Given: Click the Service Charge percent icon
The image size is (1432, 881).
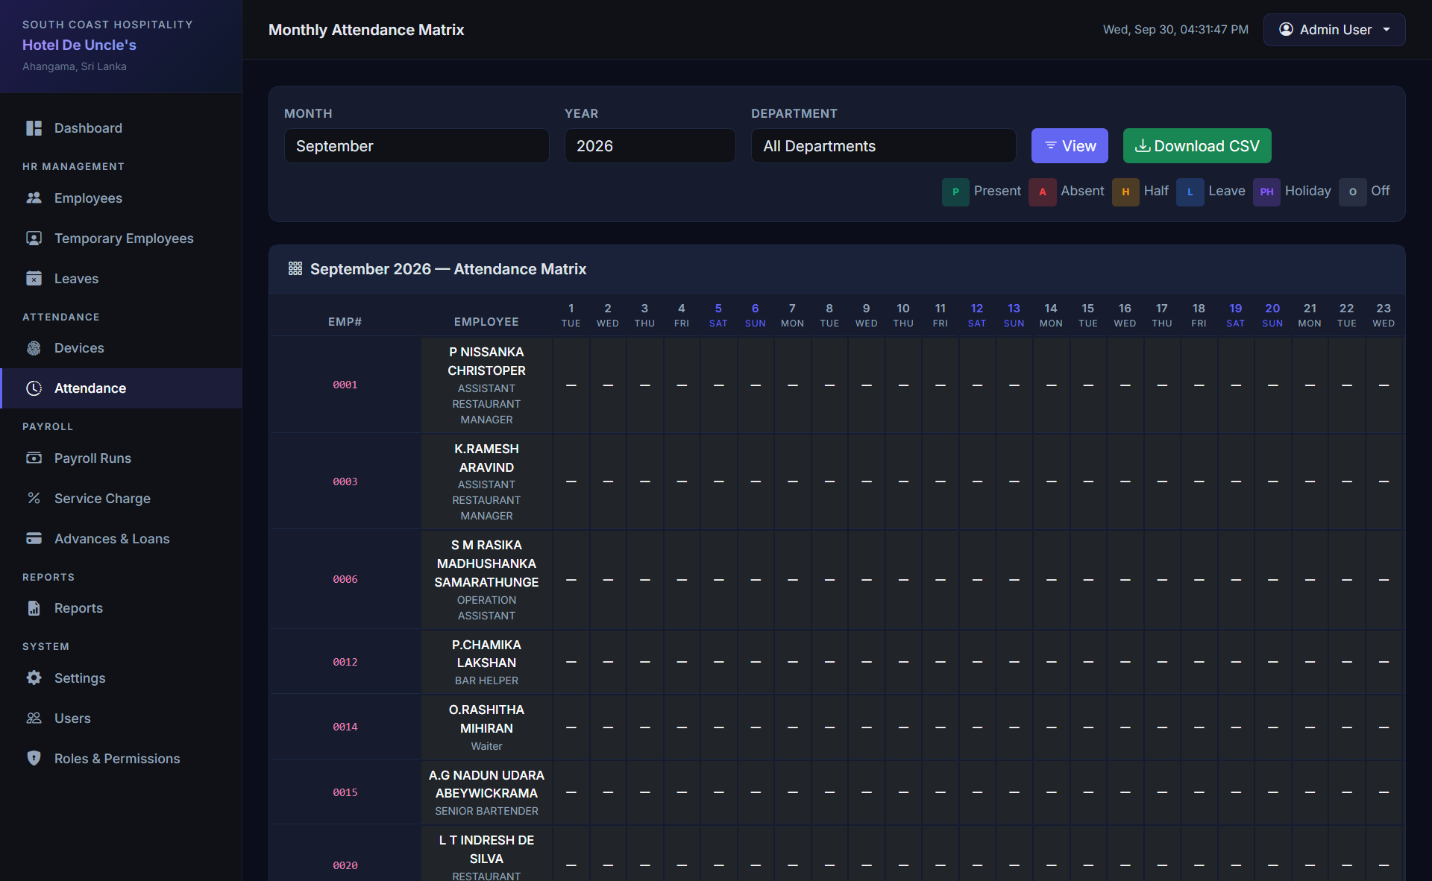Looking at the screenshot, I should click(x=34, y=498).
